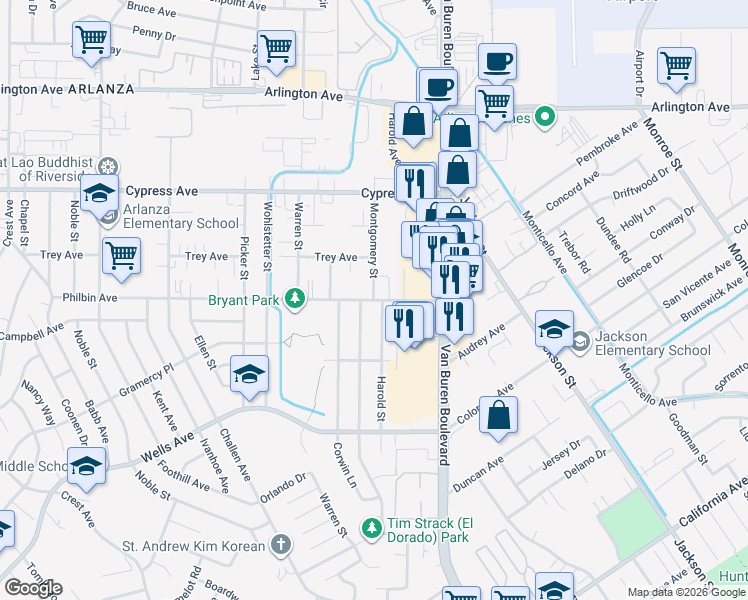Viewport: 748px width, 600px height.
Task: Click the shopping bag marker beside Harold Ave
Action: click(414, 122)
